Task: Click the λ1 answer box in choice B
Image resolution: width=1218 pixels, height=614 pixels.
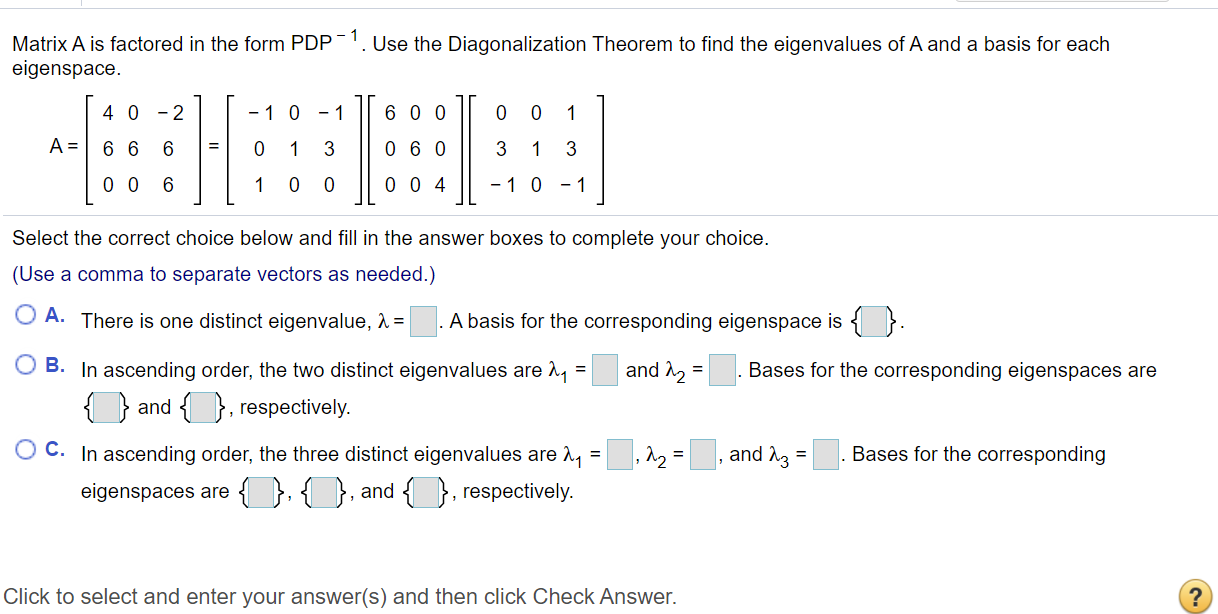Action: (x=604, y=370)
